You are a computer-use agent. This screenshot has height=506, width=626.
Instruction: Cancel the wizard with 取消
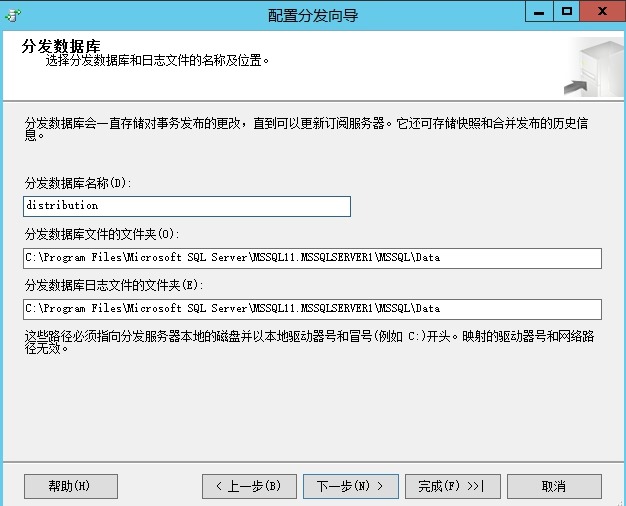(x=553, y=486)
